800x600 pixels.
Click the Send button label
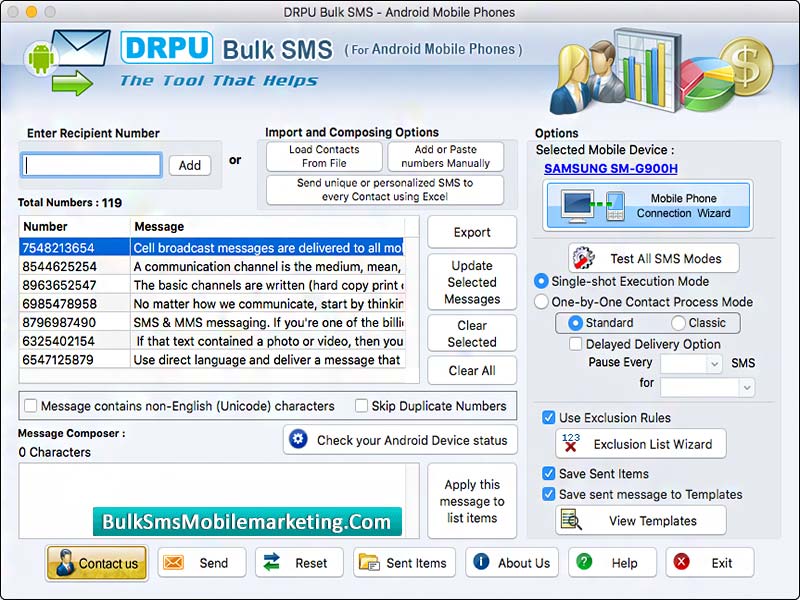[214, 563]
